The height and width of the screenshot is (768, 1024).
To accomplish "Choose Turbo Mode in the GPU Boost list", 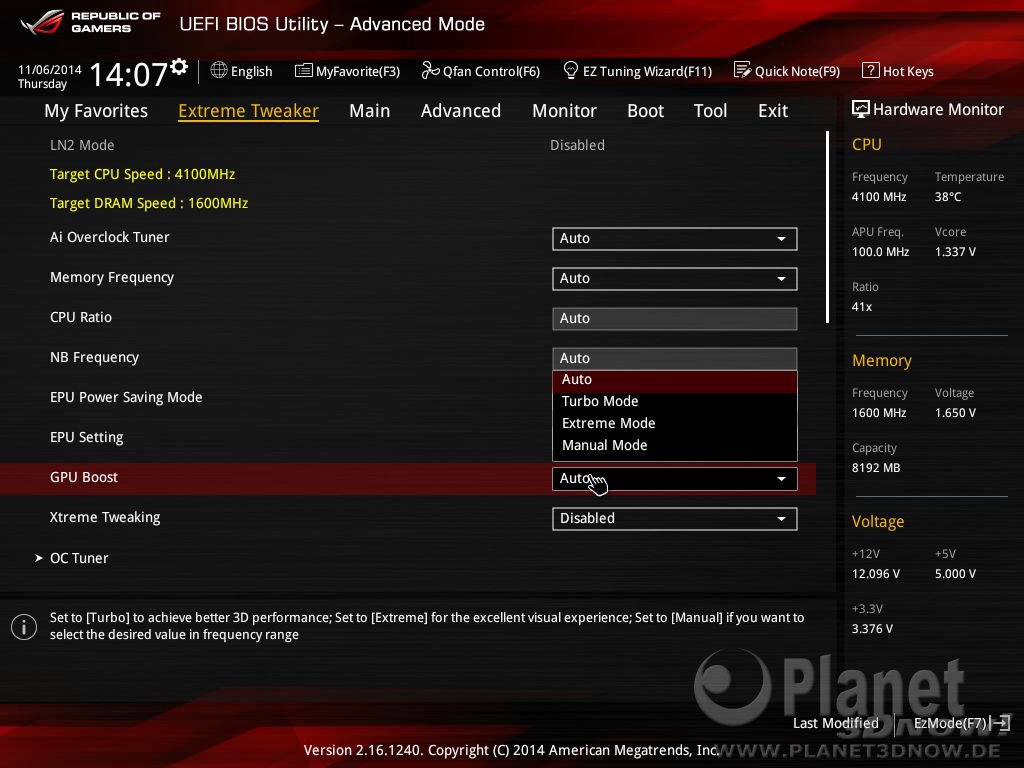I will (675, 402).
